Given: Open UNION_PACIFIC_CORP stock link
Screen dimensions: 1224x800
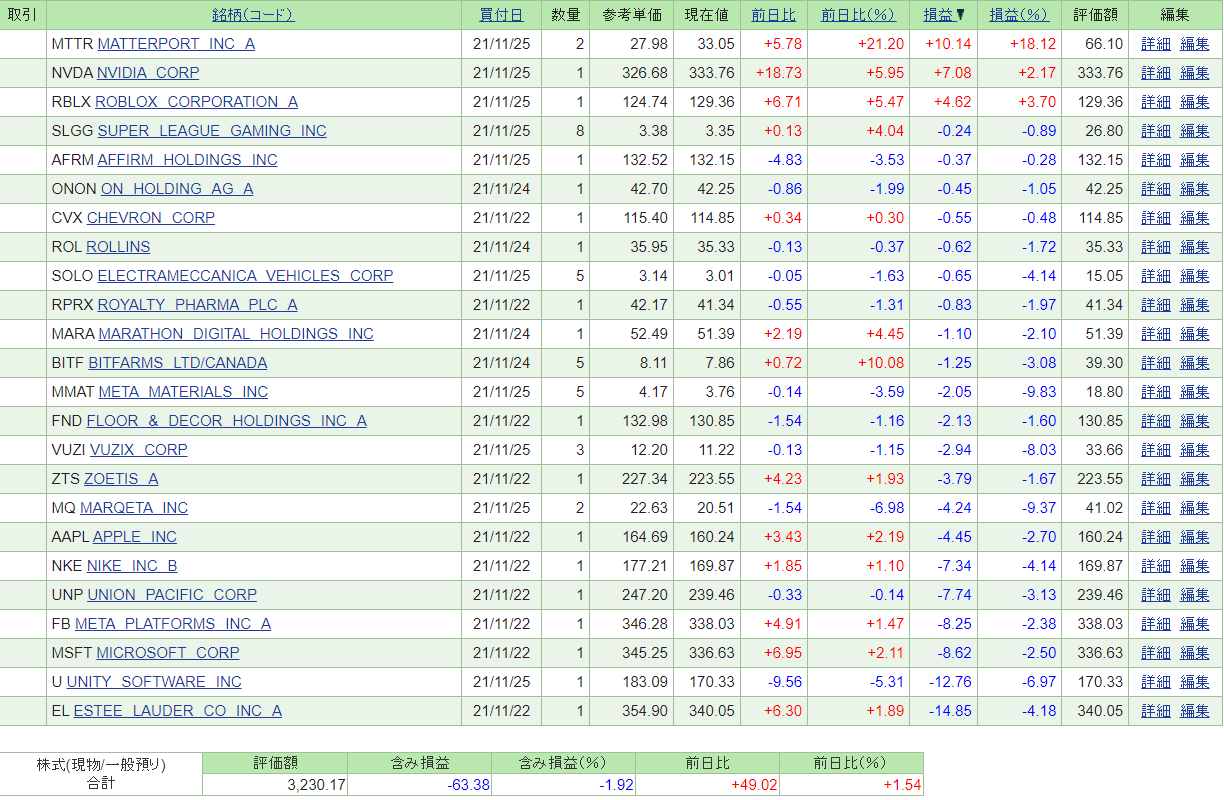Looking at the screenshot, I should pos(172,595).
